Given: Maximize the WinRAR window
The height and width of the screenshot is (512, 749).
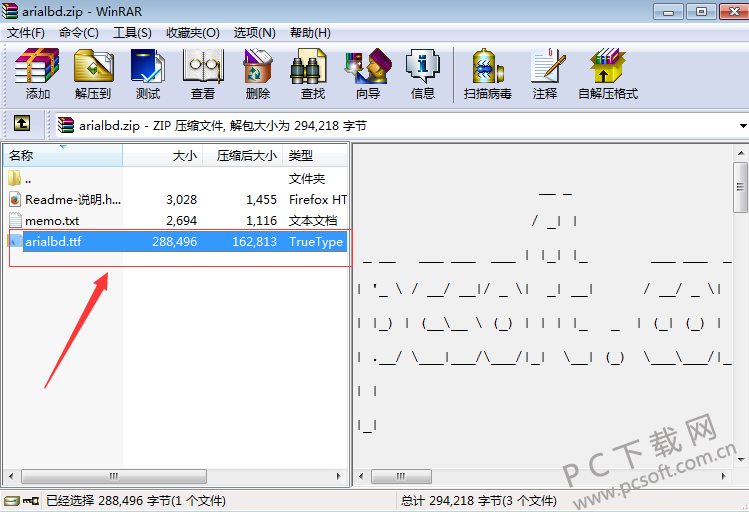Looking at the screenshot, I should click(x=701, y=11).
